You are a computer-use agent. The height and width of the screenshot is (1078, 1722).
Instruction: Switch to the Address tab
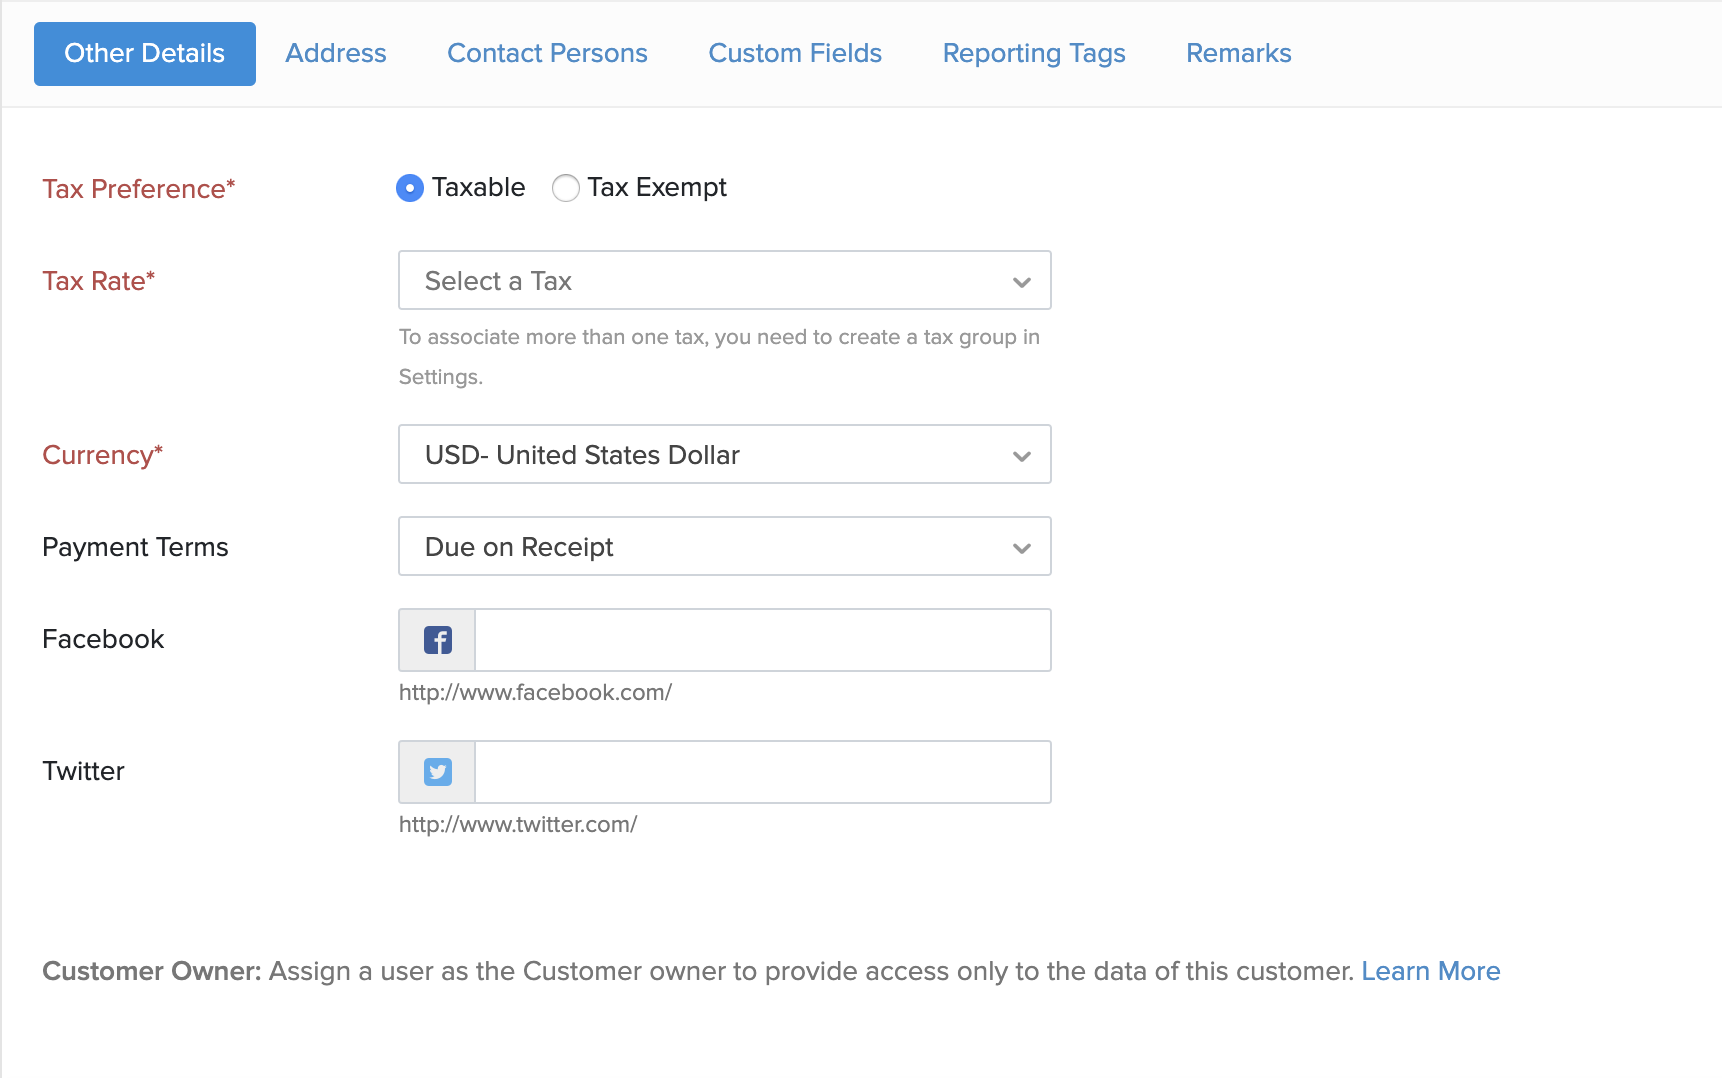[335, 53]
